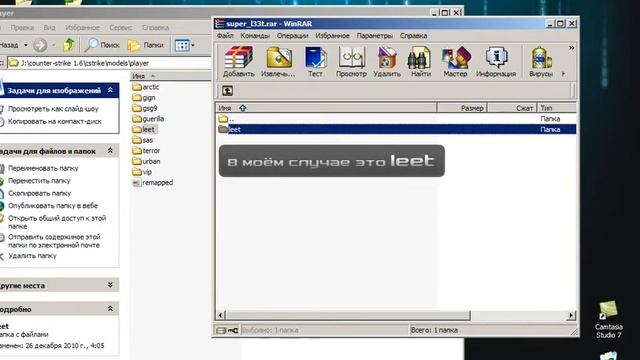
Task: Sort WinRAR list by Сжат column
Action: (512, 108)
